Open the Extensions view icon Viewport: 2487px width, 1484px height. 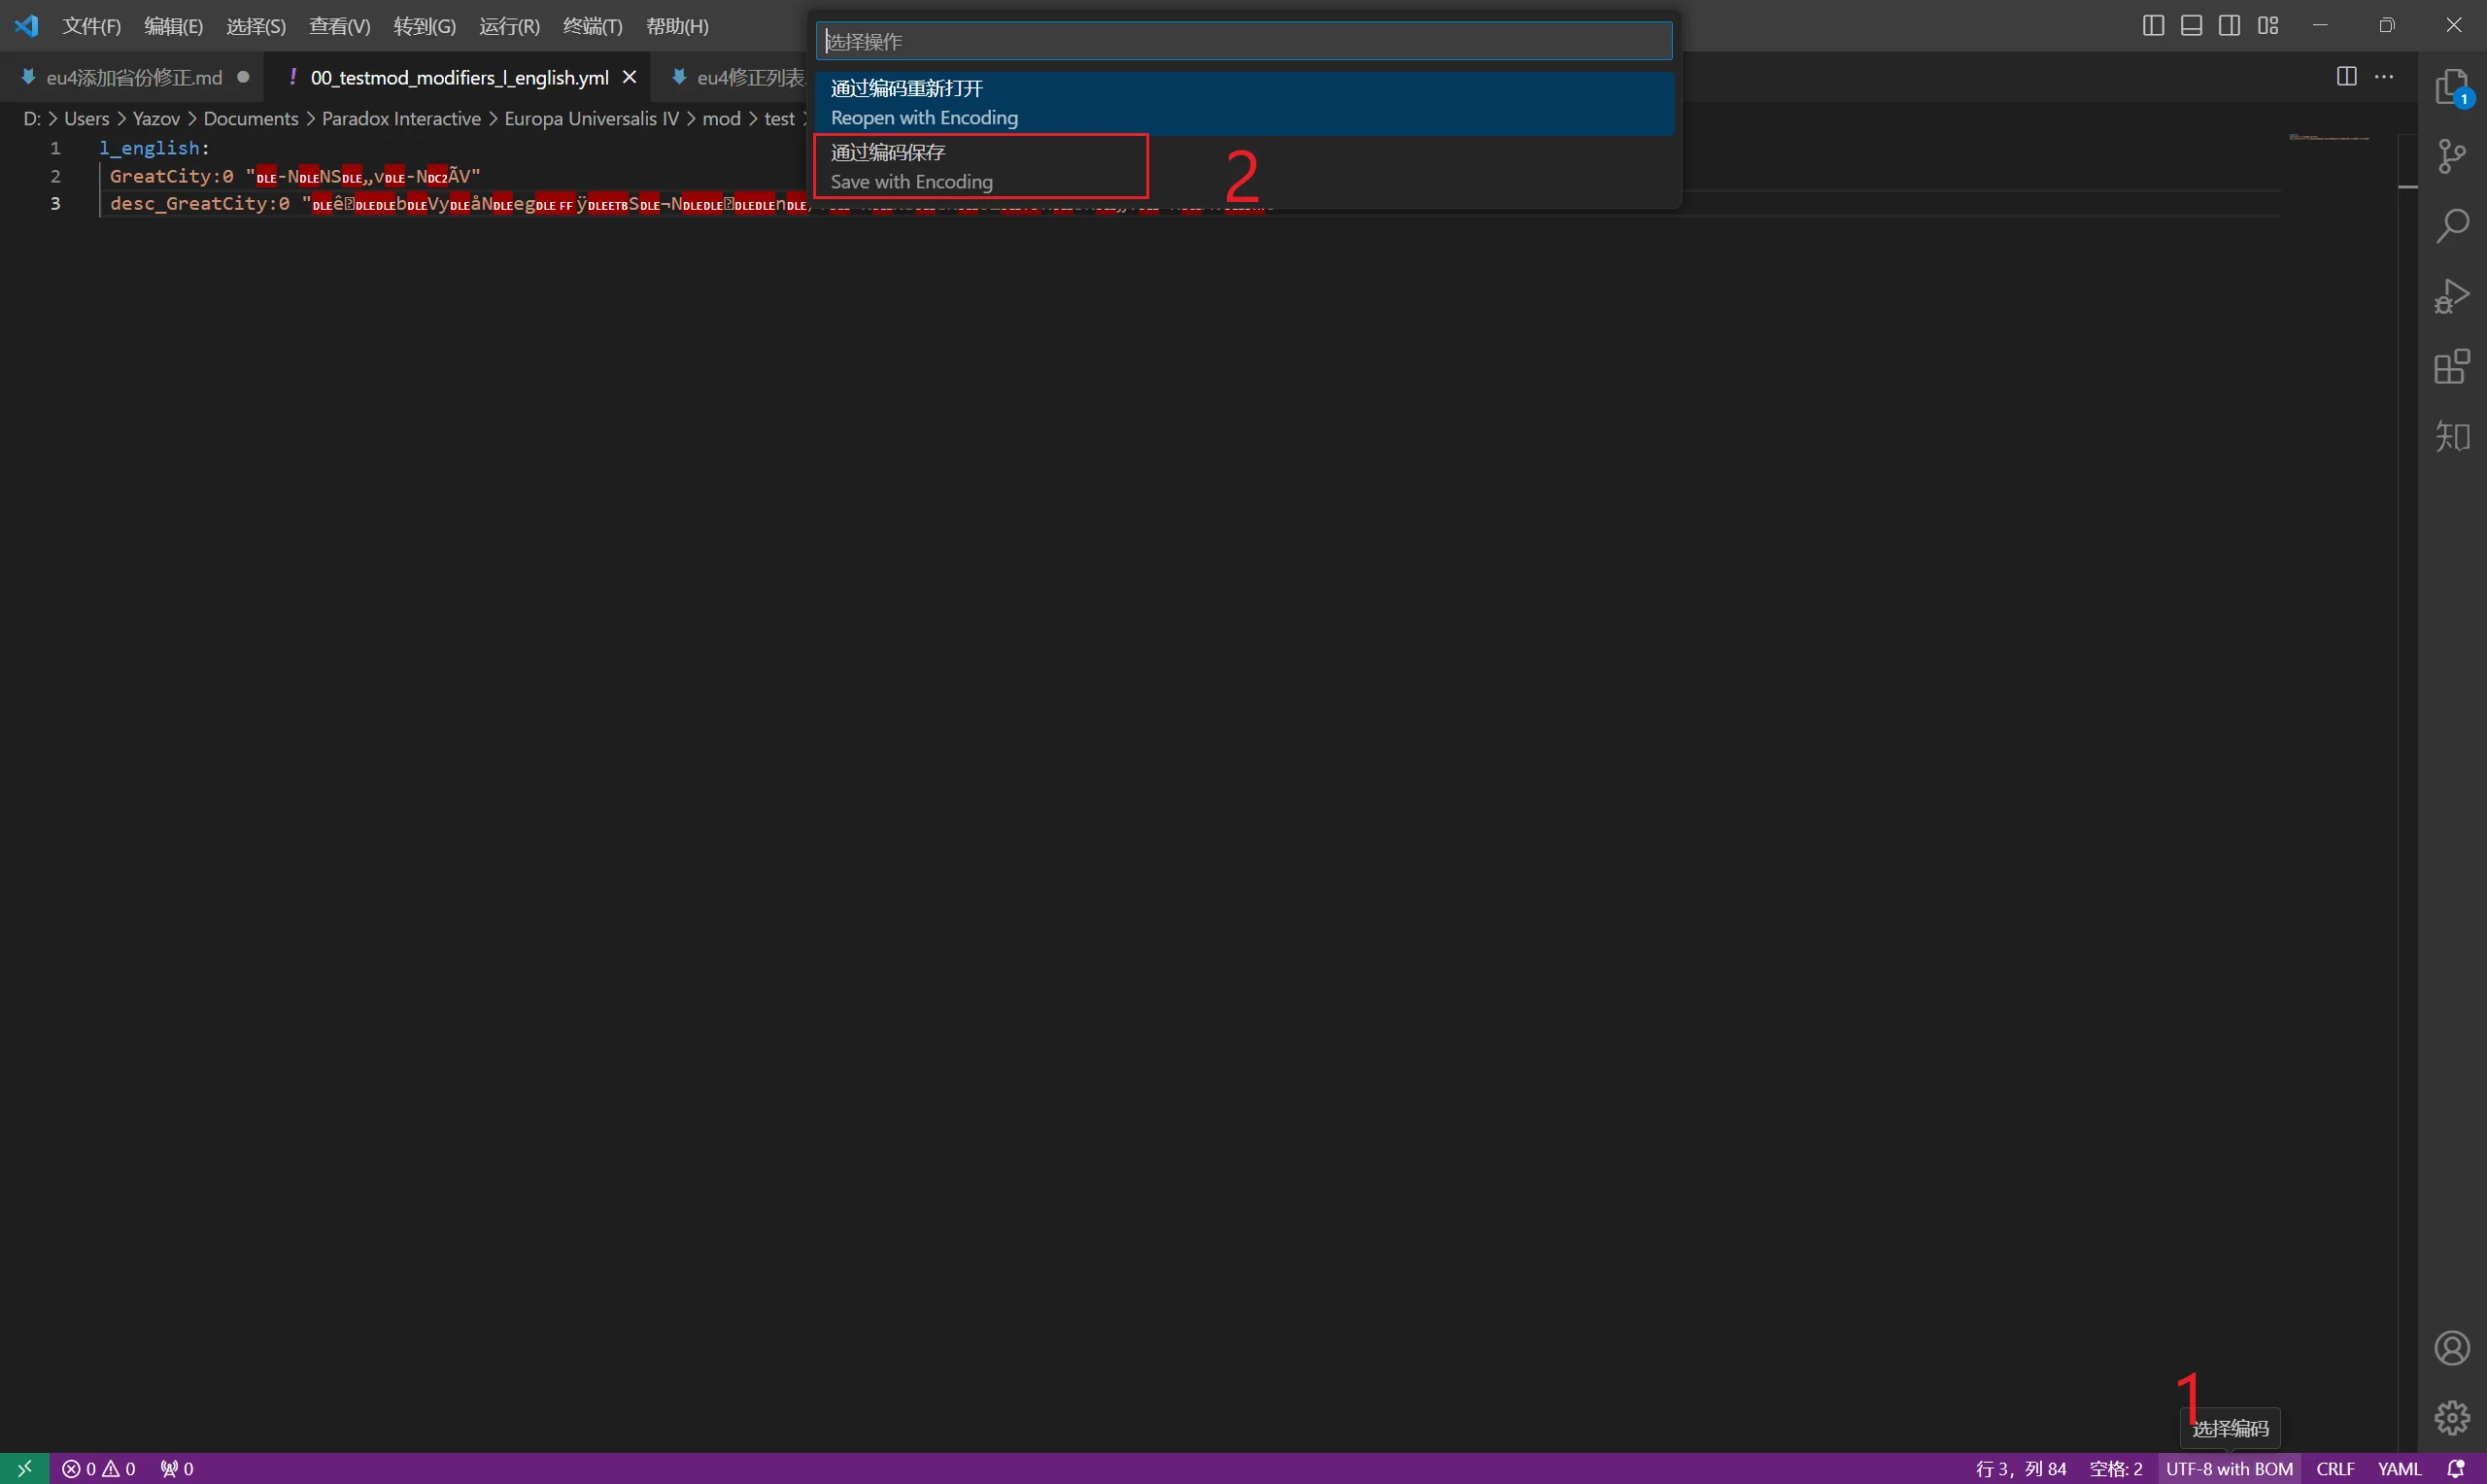2452,366
